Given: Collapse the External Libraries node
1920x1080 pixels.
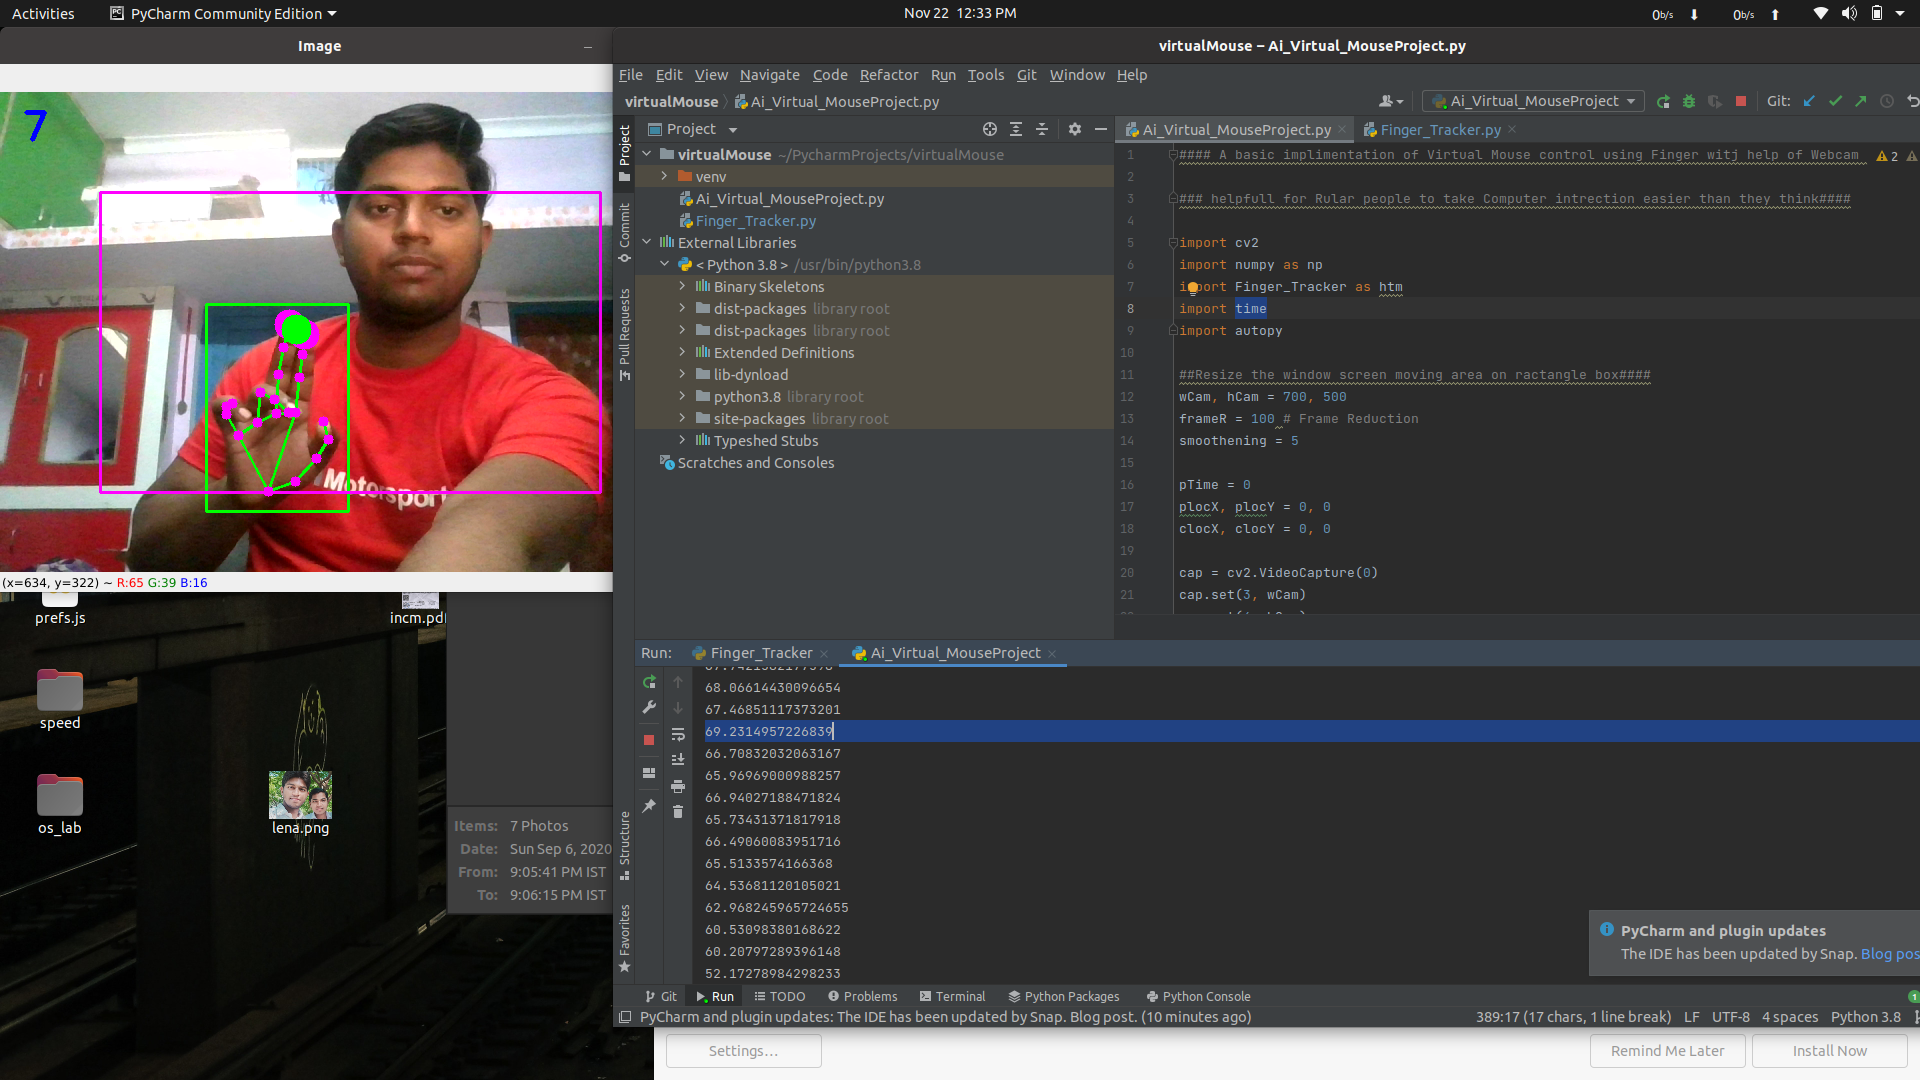Looking at the screenshot, I should tap(646, 242).
